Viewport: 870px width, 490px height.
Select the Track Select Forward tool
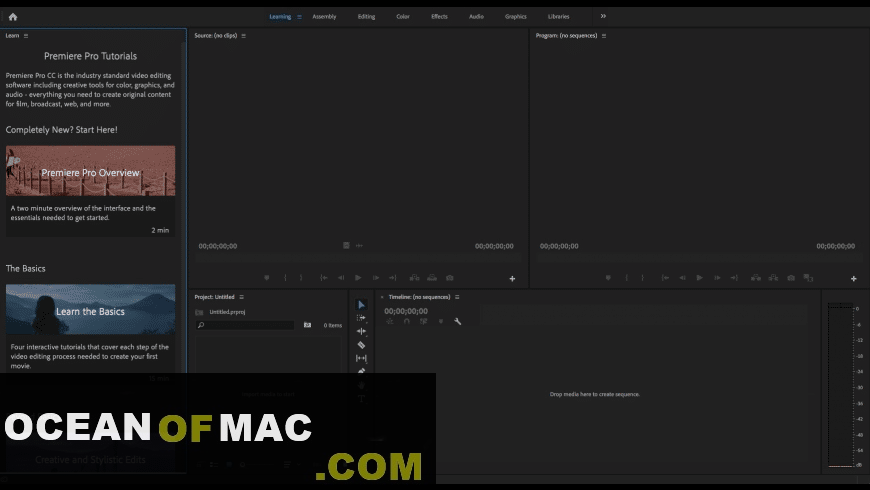(361, 318)
